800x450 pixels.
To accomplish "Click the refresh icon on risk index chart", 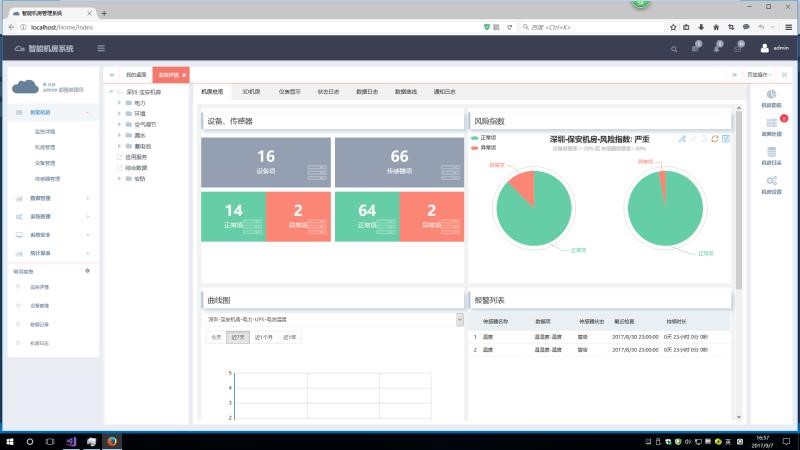I will [x=714, y=139].
